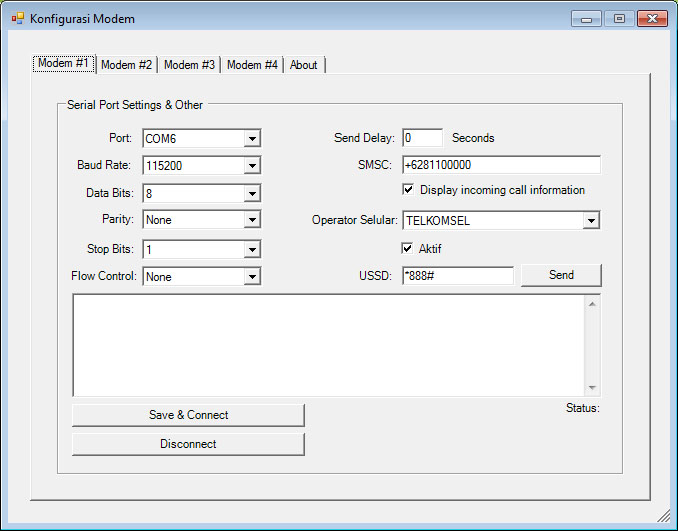Expand the Baud Rate dropdown

pyautogui.click(x=252, y=165)
